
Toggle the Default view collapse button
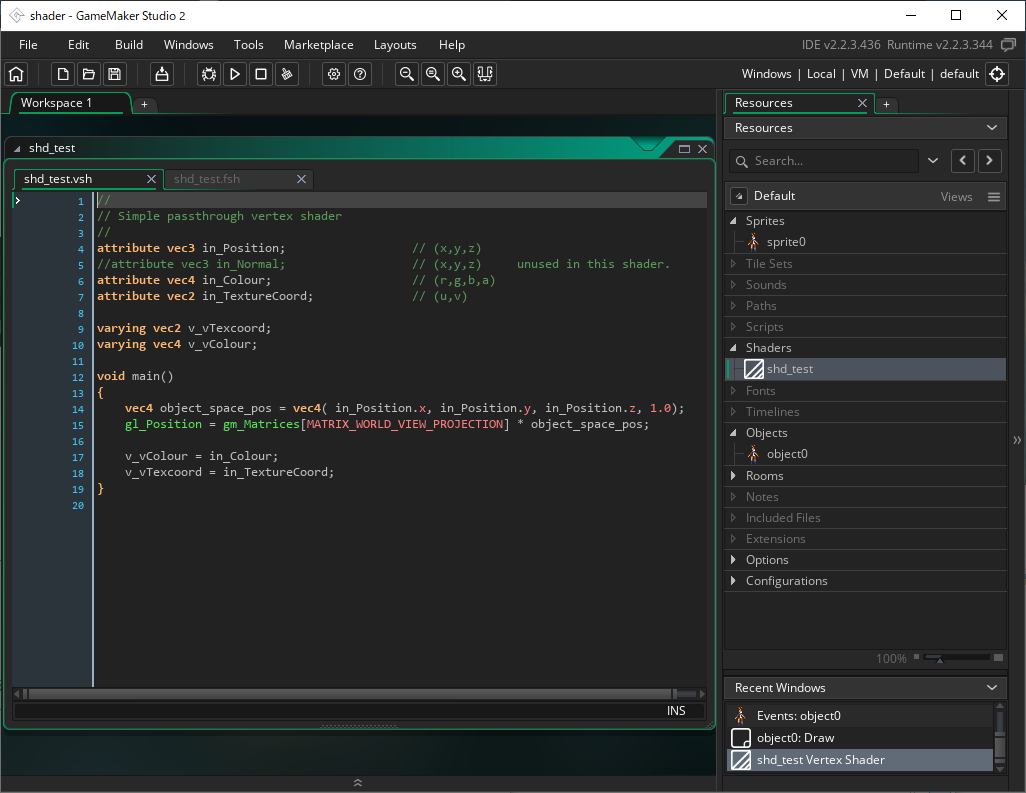(x=738, y=196)
